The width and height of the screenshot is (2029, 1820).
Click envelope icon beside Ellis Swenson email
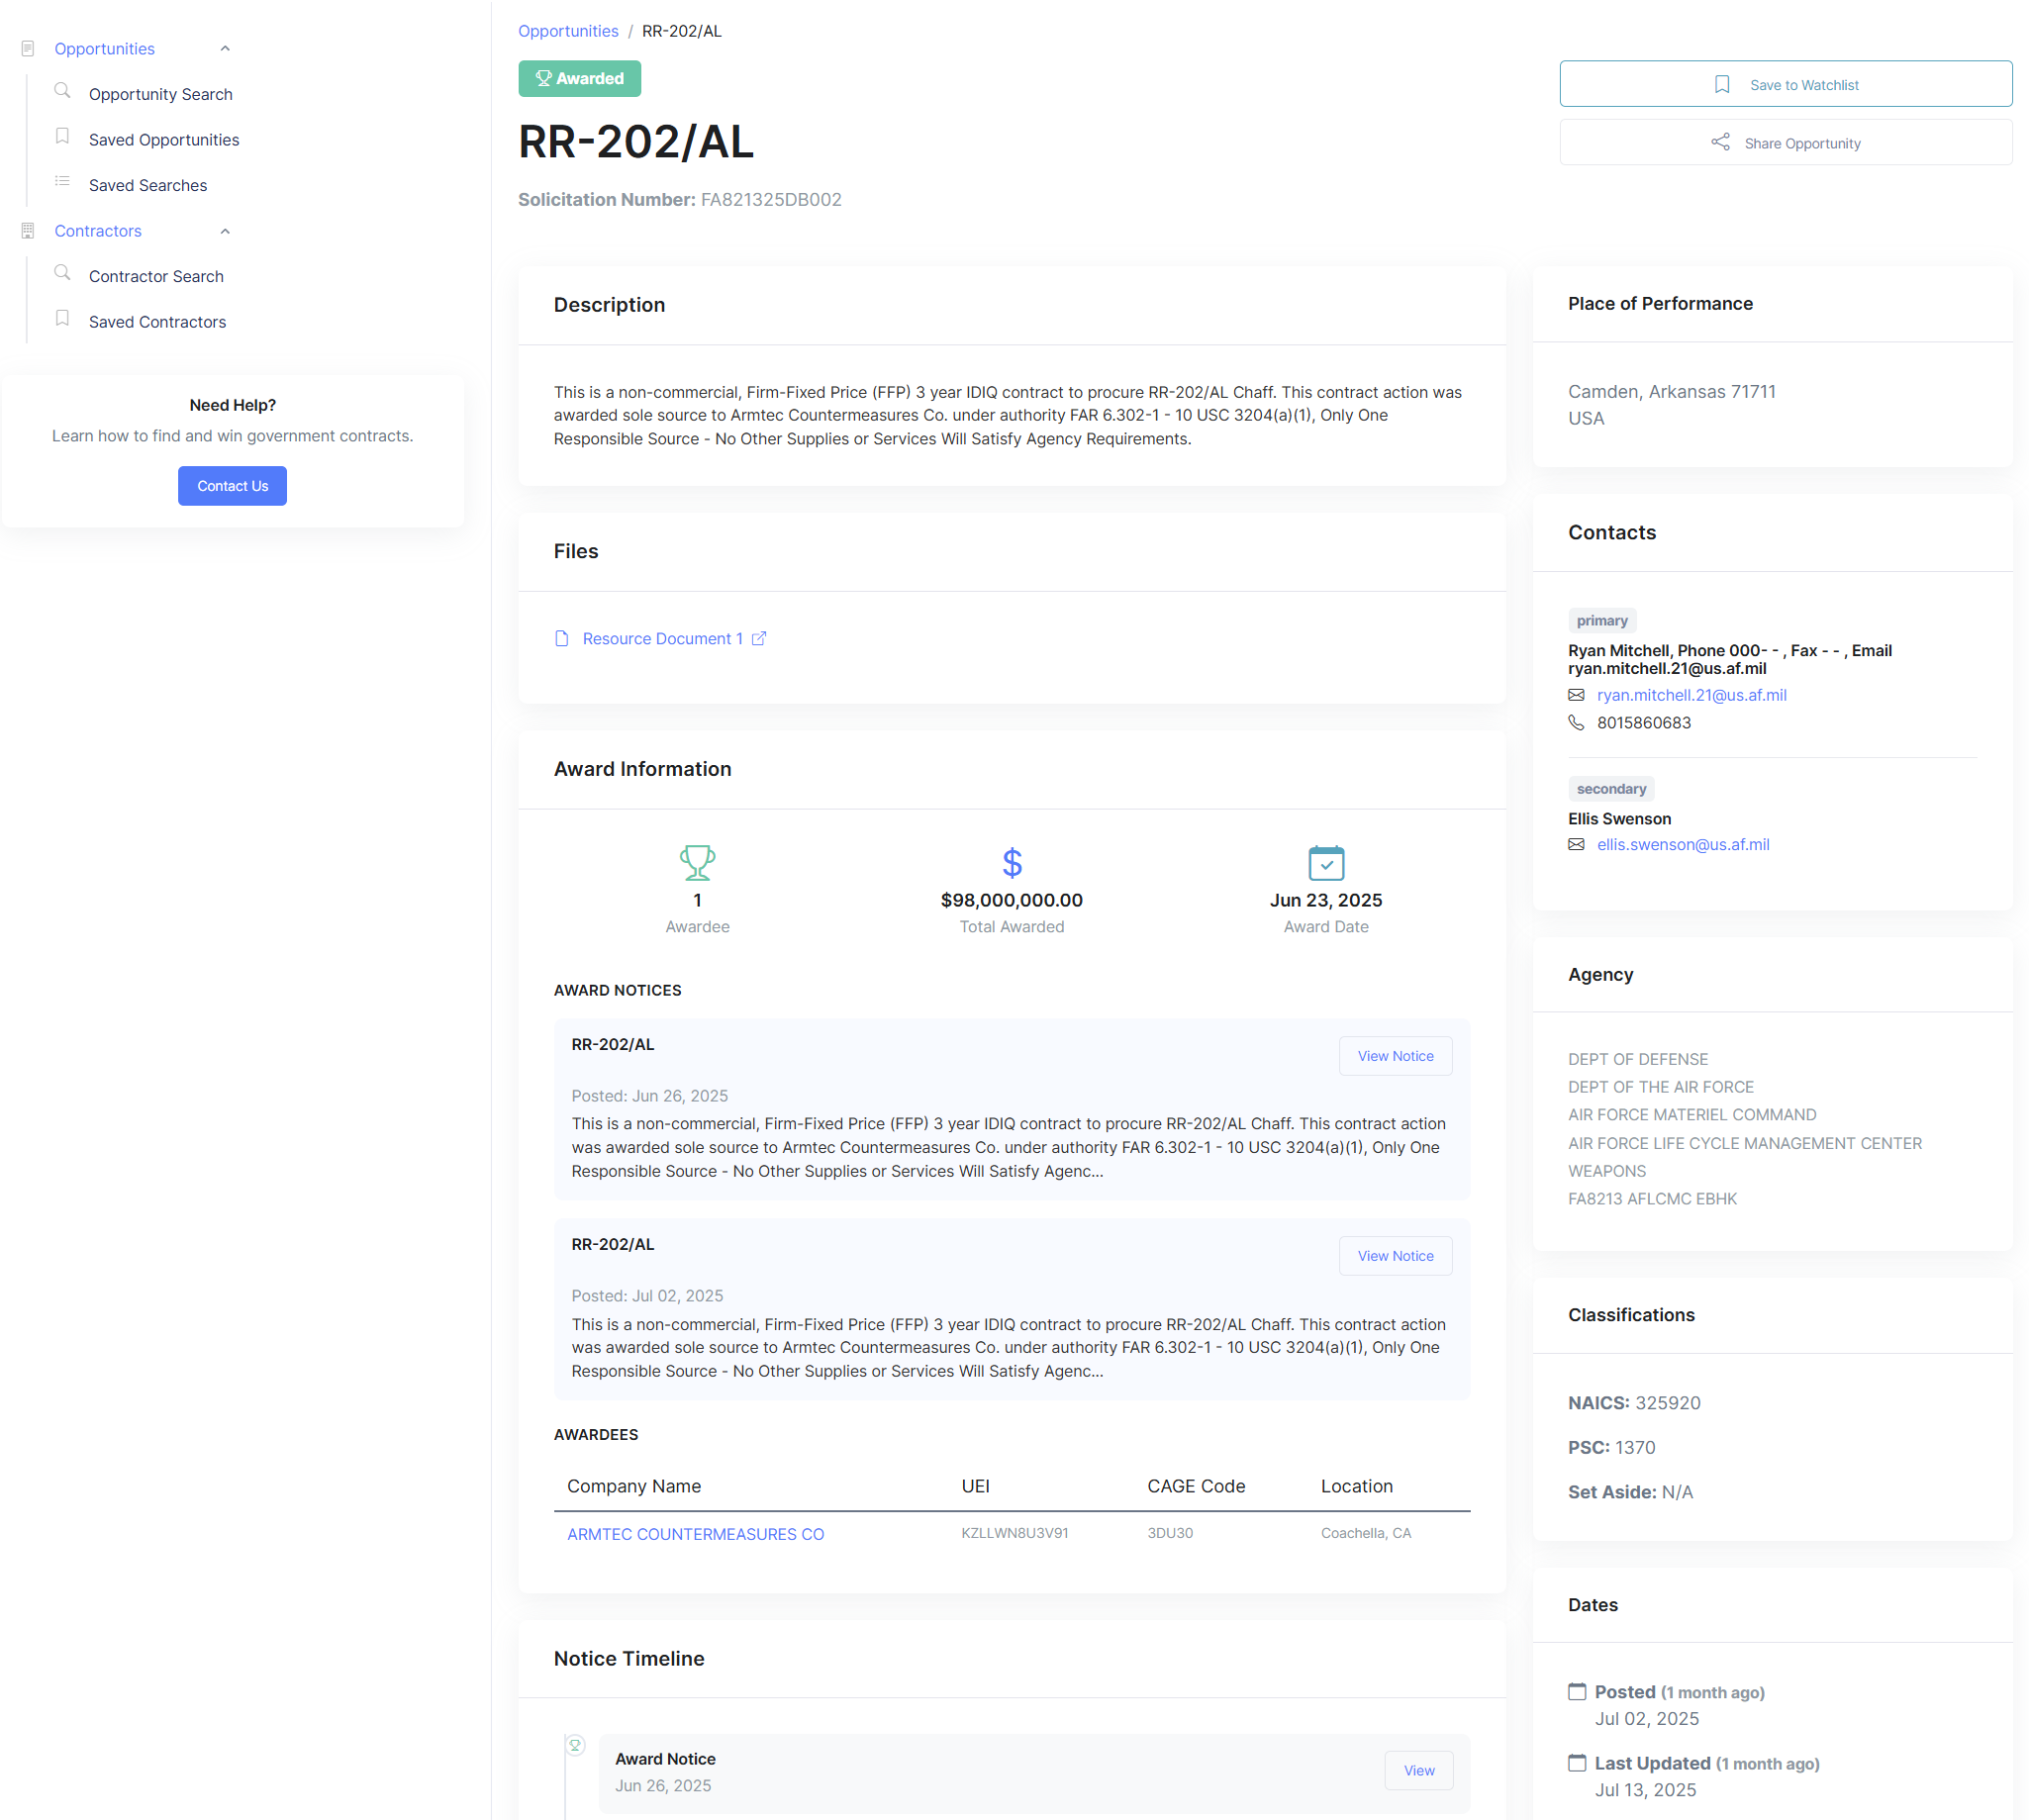click(x=1577, y=845)
